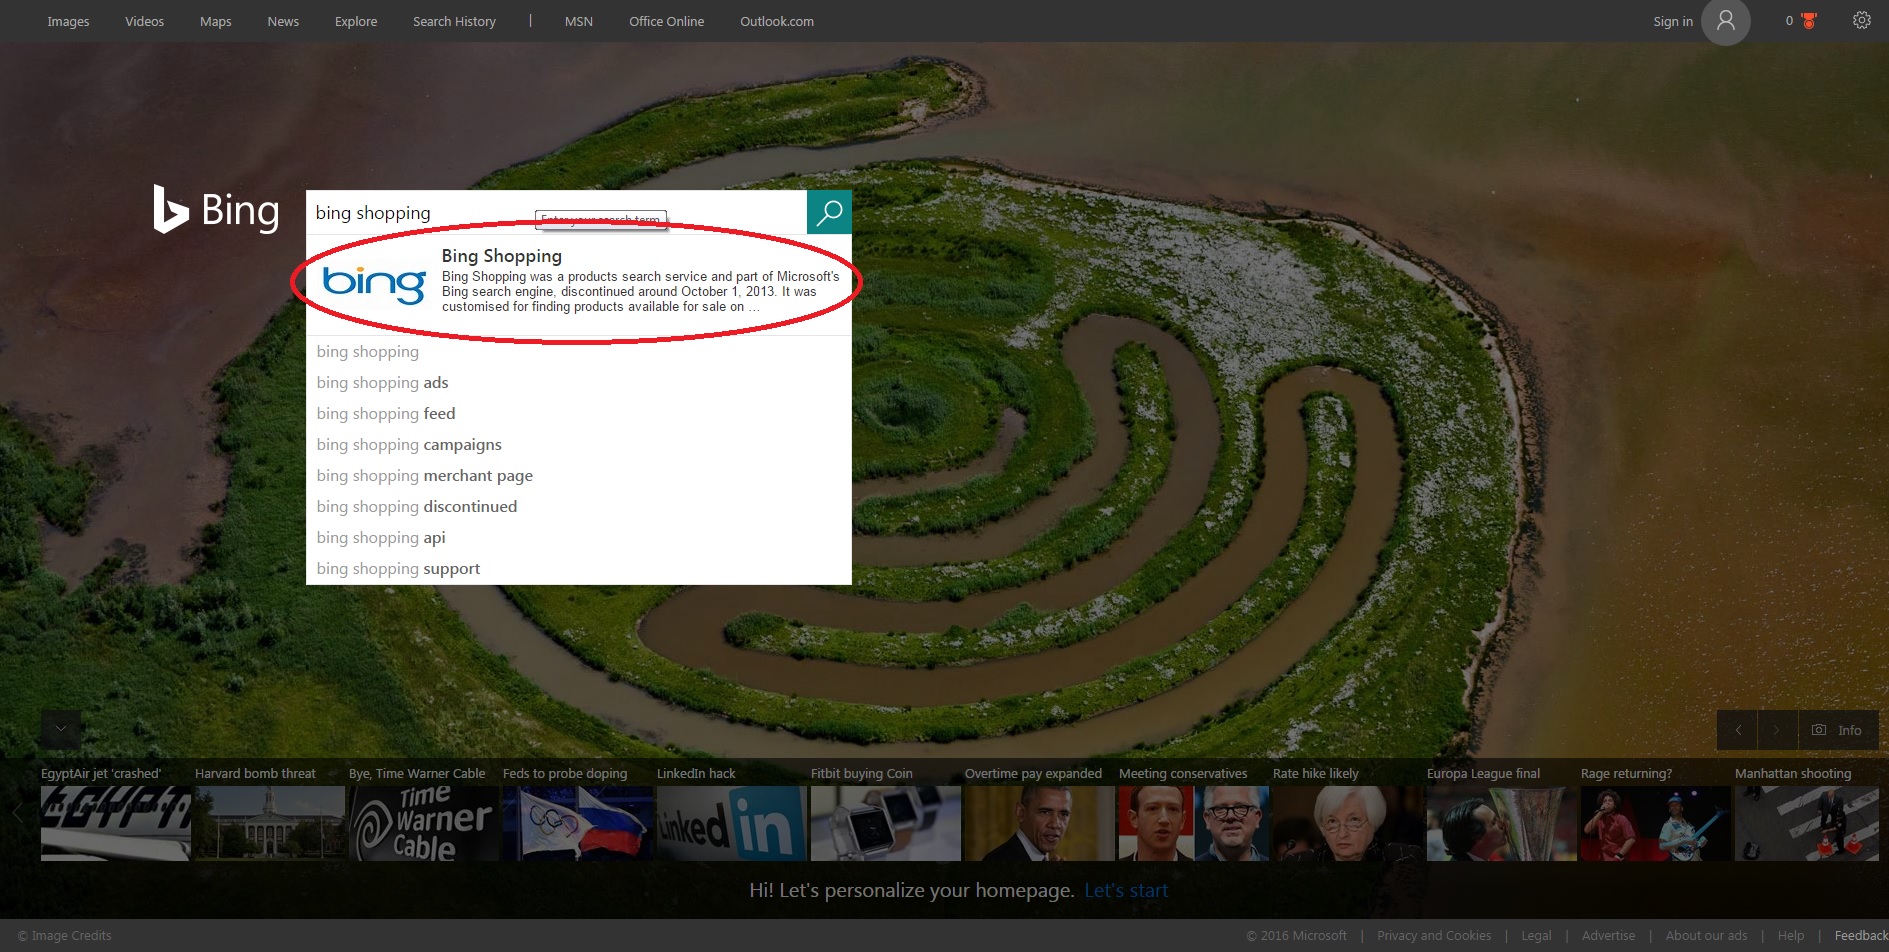Viewport: 1889px width, 952px height.
Task: Select 'bing shopping ads' suggestion
Action: click(x=579, y=382)
